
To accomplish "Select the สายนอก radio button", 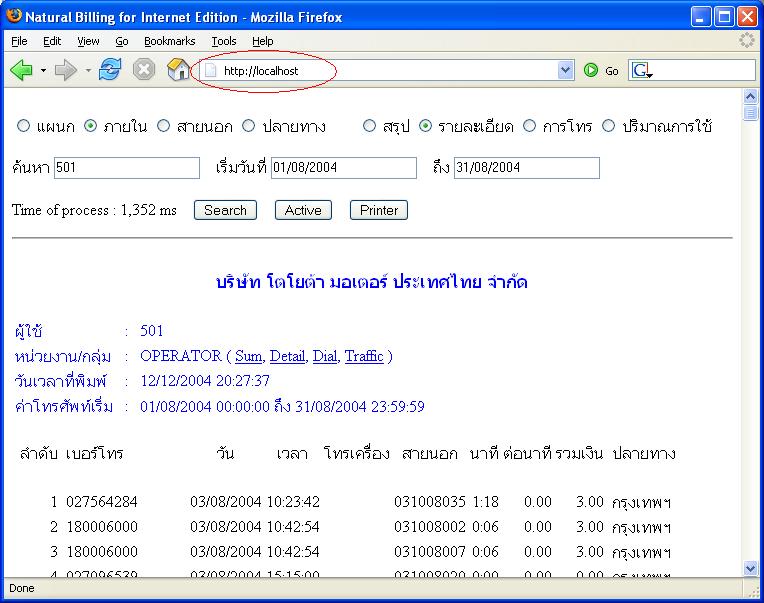I will [x=163, y=126].
